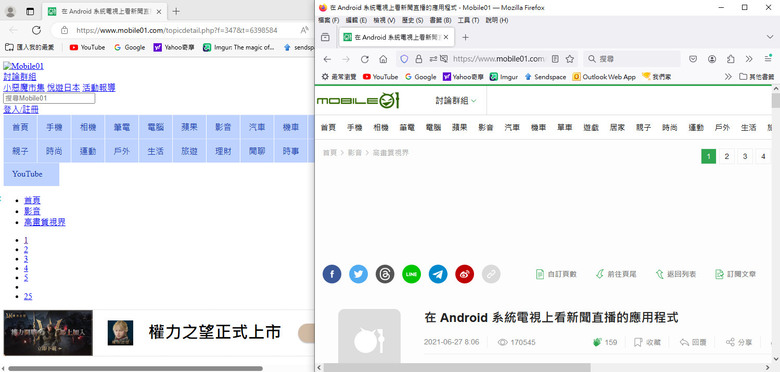Viewport: 780px width, 372px height.
Task: Open Firefox account icon
Action: click(x=712, y=59)
